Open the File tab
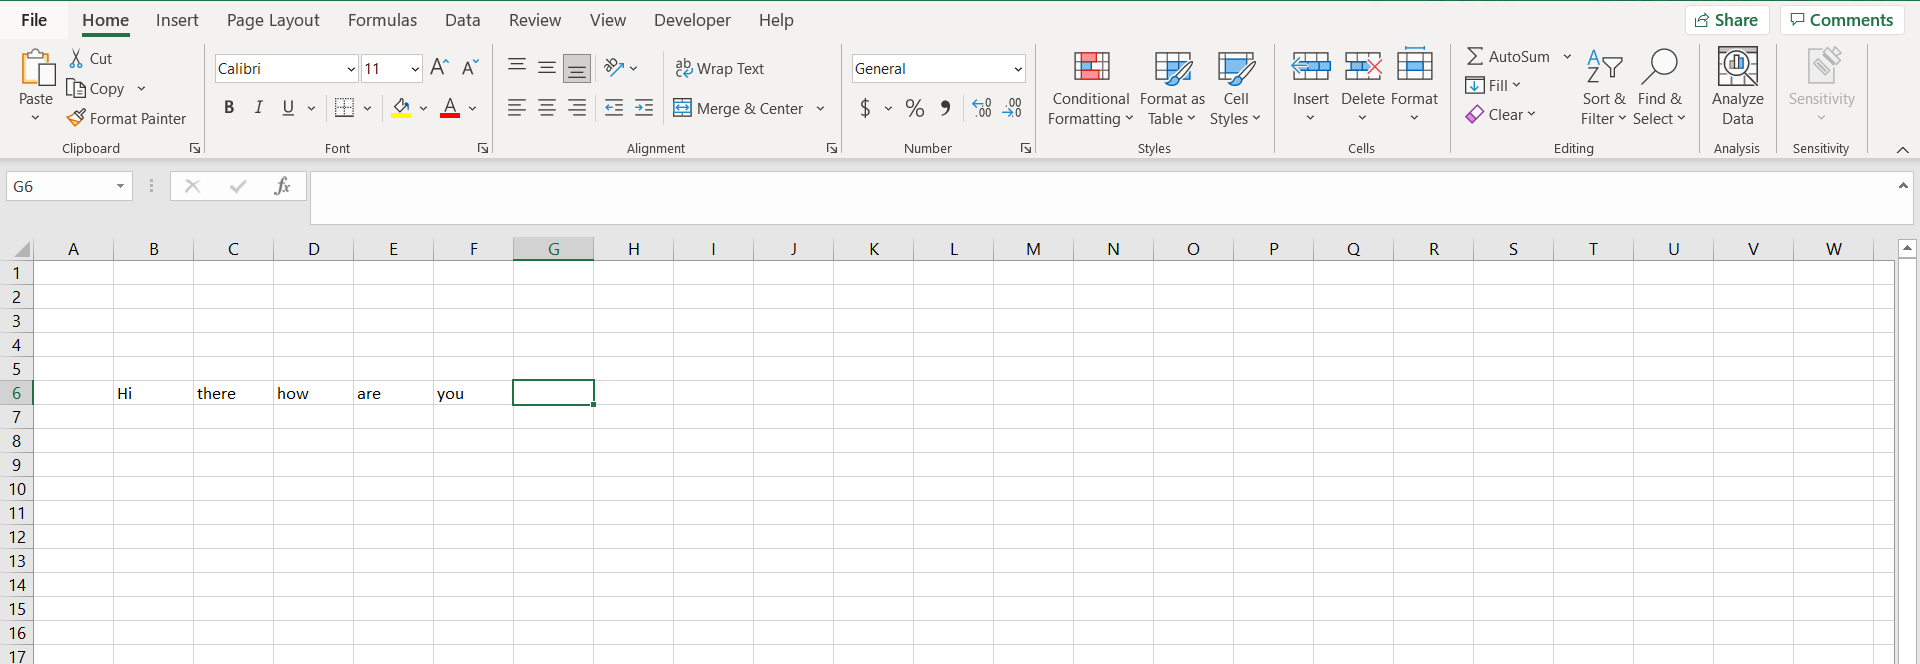This screenshot has width=1920, height=664. pyautogui.click(x=34, y=20)
